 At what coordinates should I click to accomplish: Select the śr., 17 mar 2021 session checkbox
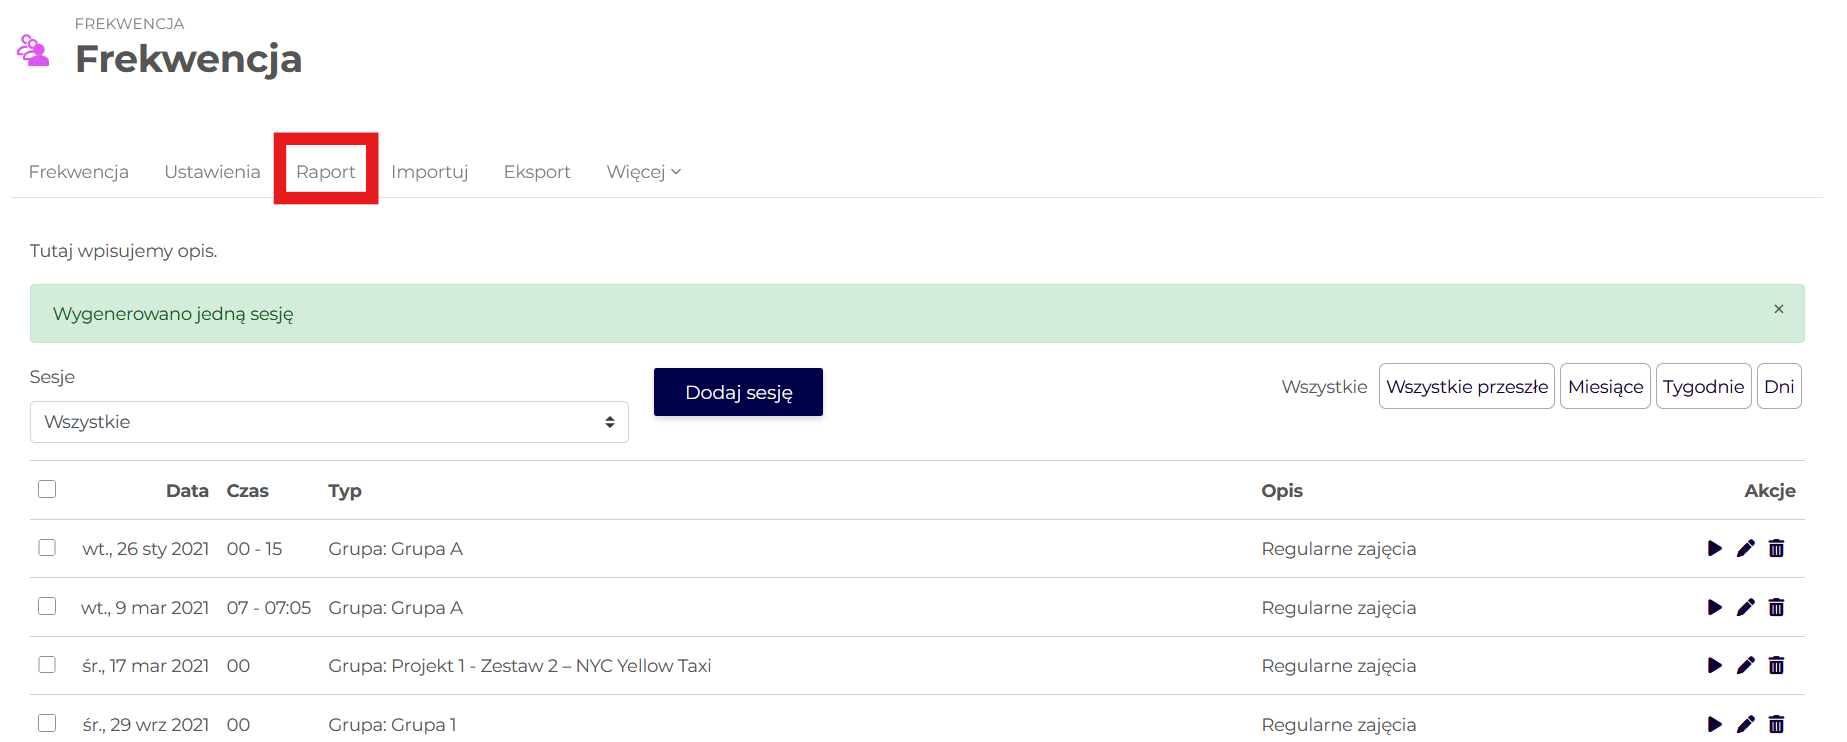(x=47, y=664)
